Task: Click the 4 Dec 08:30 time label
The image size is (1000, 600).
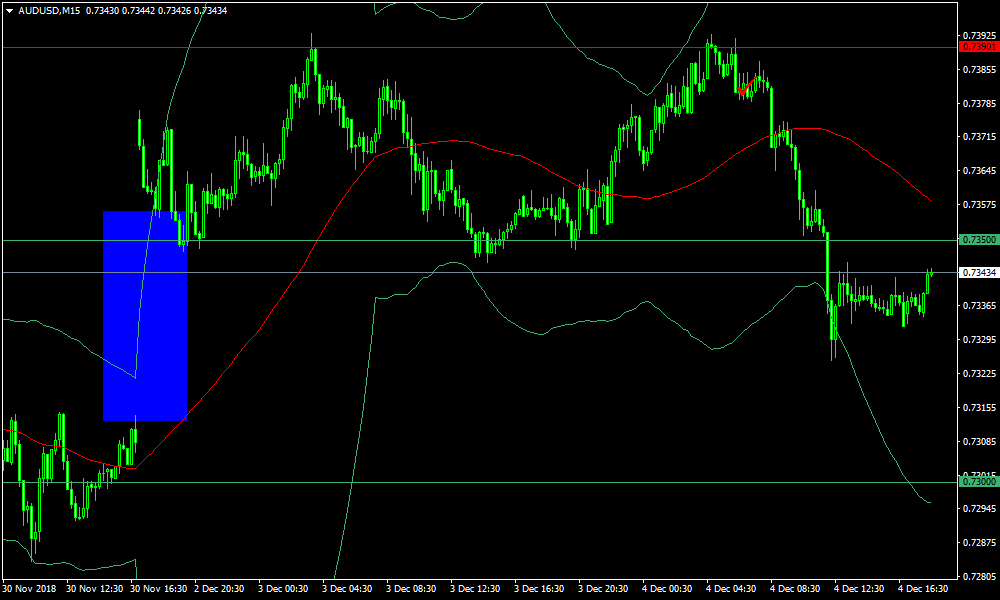Action: [795, 589]
